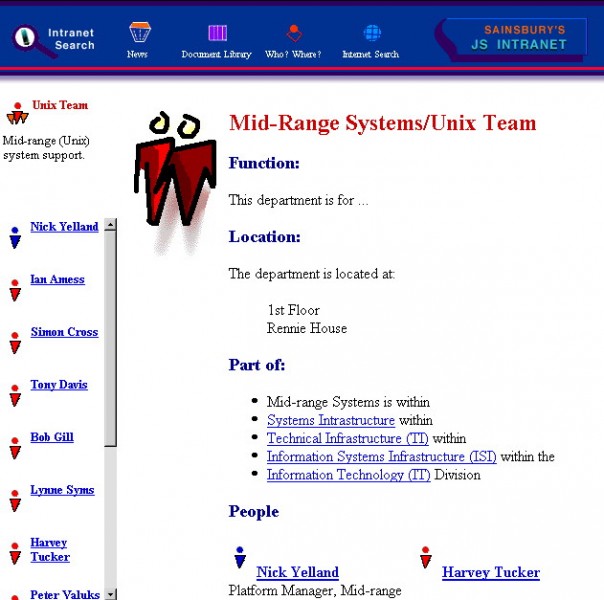The height and width of the screenshot is (600, 604).
Task: Open Tony Davis's profile link
Action: [x=59, y=385]
